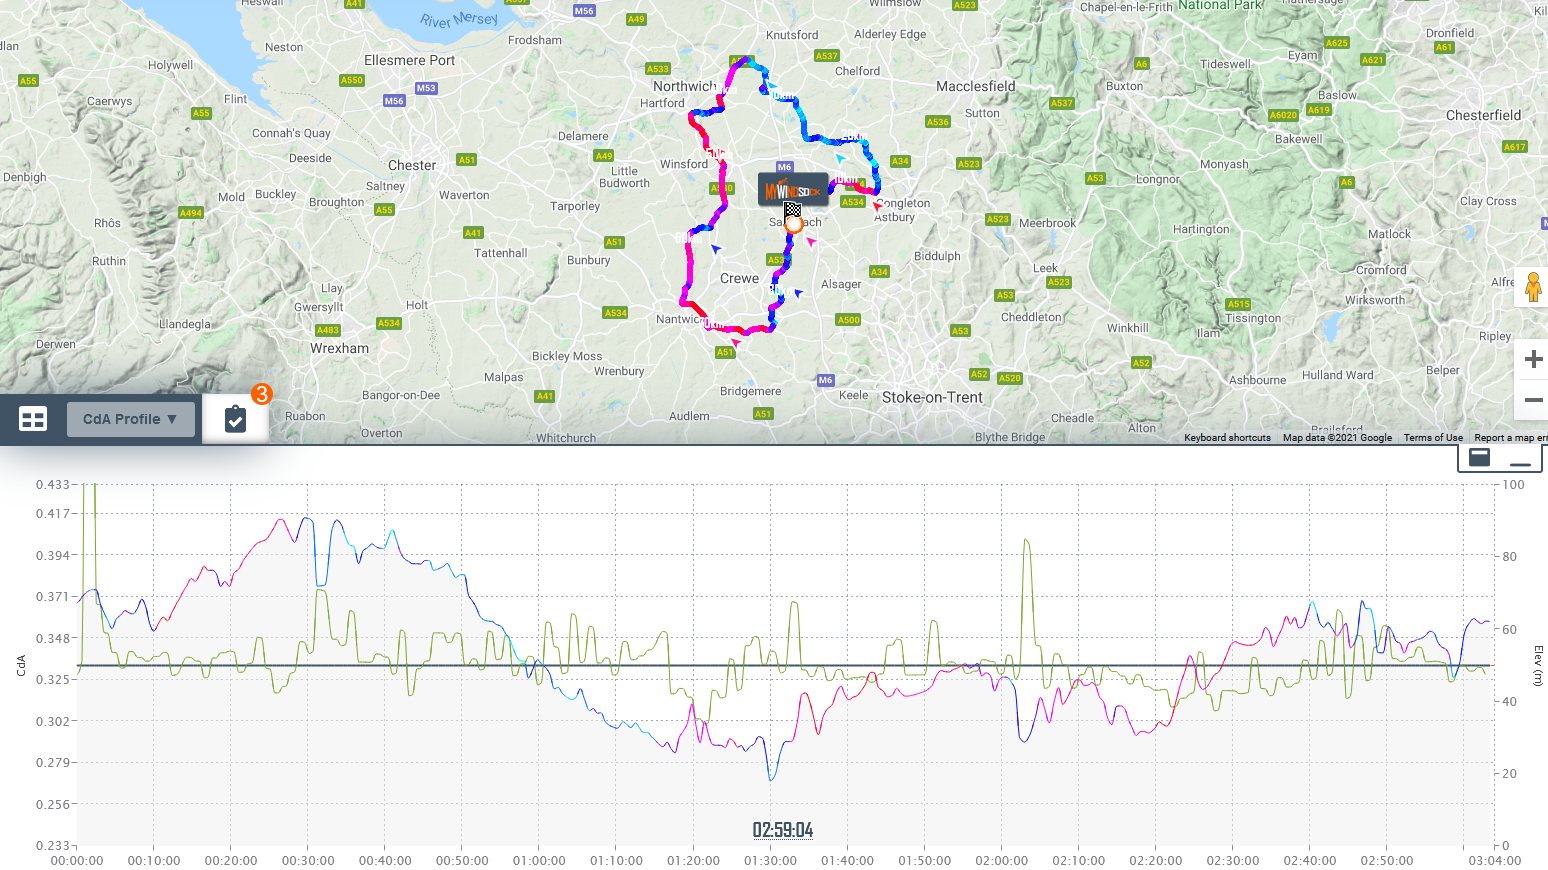Viewport: 1548px width, 870px height.
Task: Click the MyWindsock logo label on map
Action: pos(792,190)
